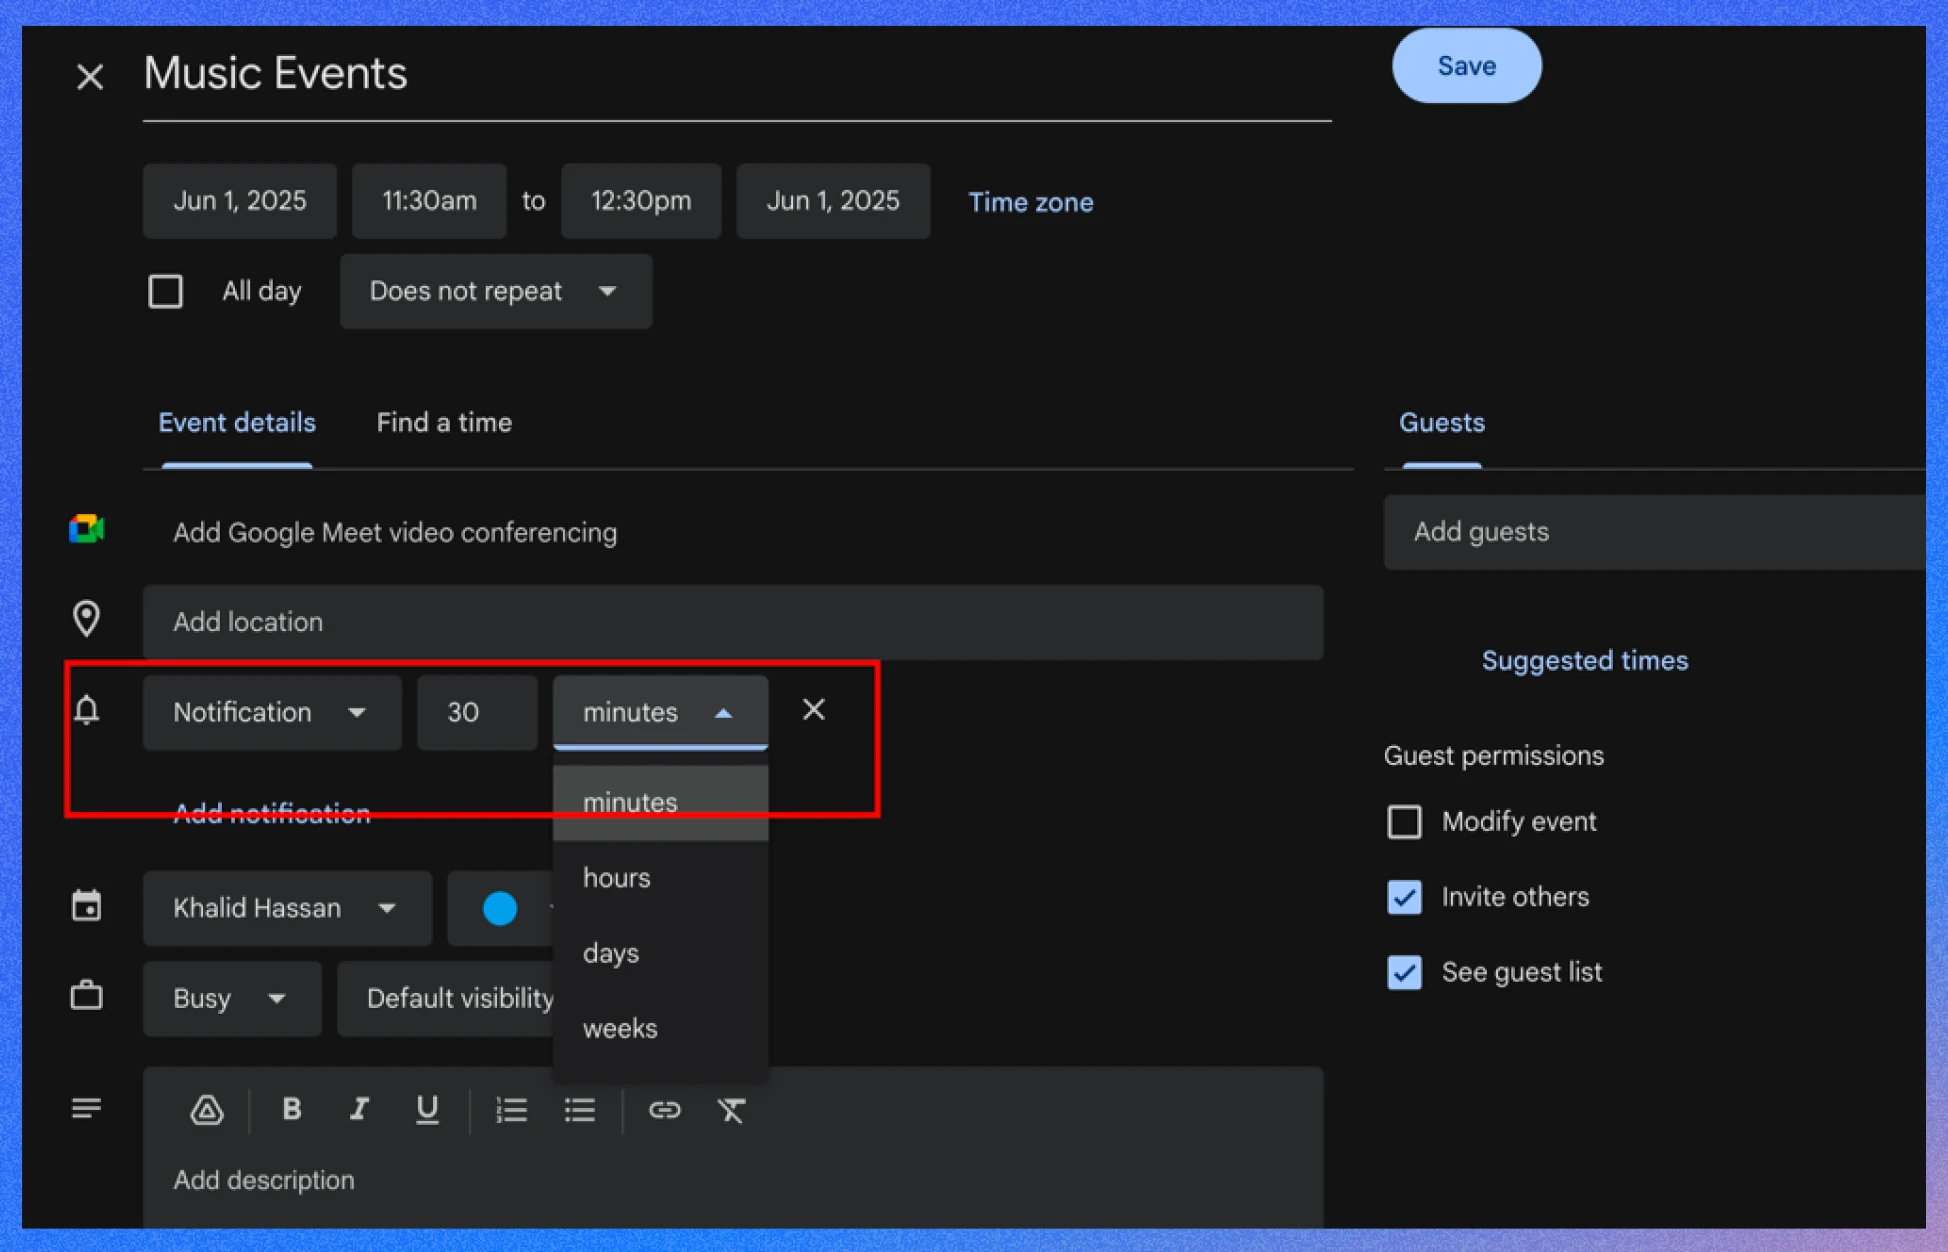The width and height of the screenshot is (1948, 1252).
Task: Open the Khalid Hassan calendar dropdown
Action: coord(287,908)
